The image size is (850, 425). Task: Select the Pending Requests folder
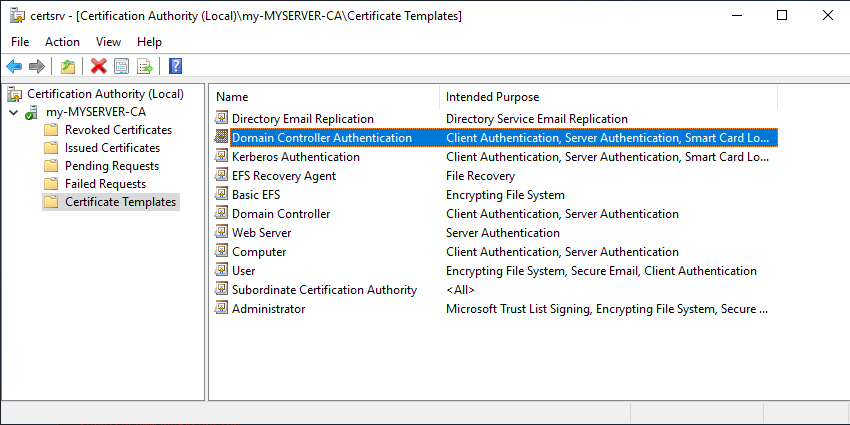click(x=111, y=166)
